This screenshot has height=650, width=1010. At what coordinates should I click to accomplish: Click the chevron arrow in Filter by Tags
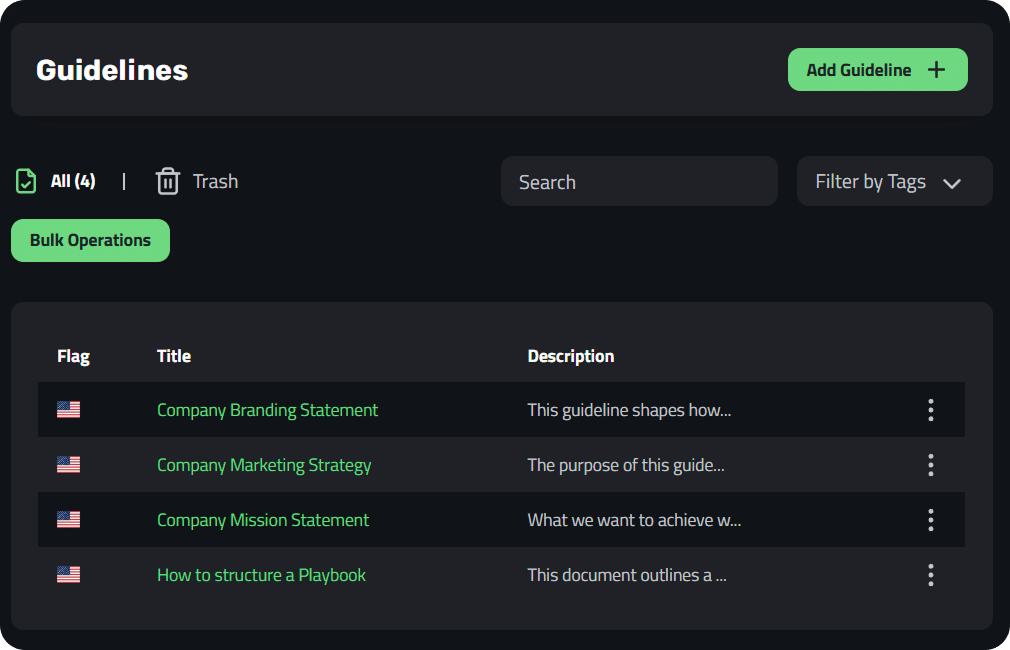(x=952, y=183)
